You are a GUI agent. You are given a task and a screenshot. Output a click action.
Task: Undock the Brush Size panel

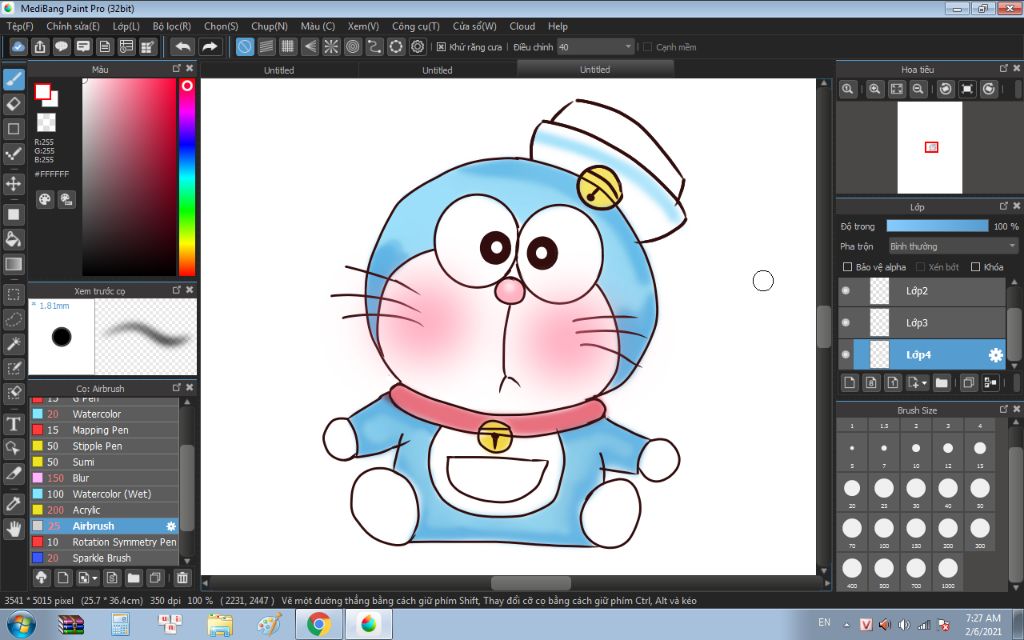click(x=1004, y=409)
